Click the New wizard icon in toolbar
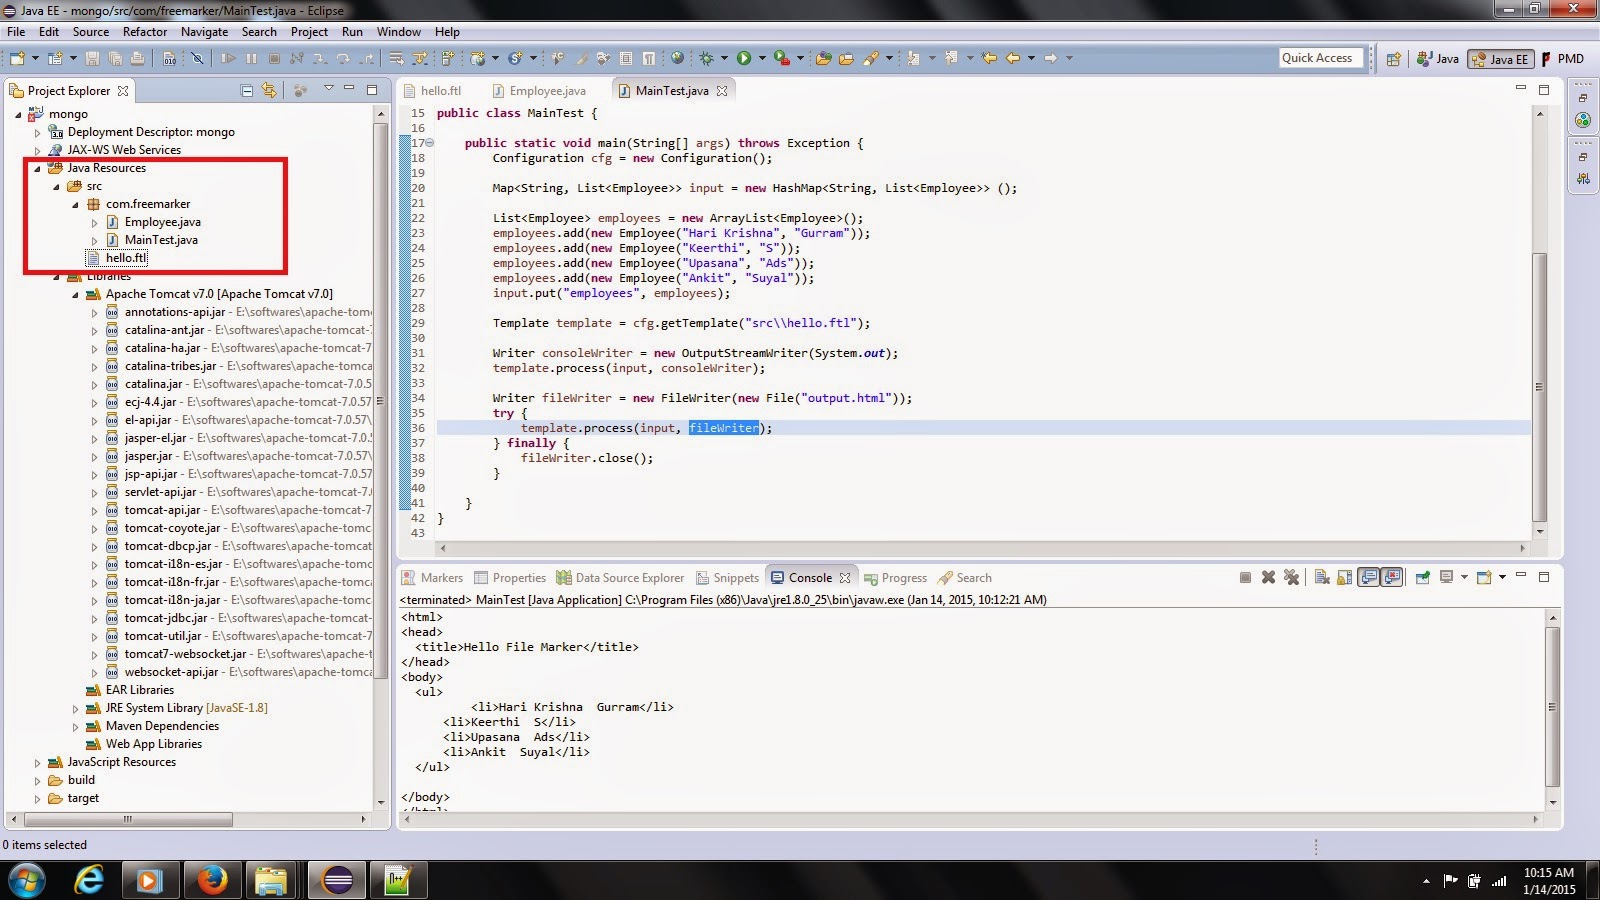The width and height of the screenshot is (1600, 900). coord(17,58)
